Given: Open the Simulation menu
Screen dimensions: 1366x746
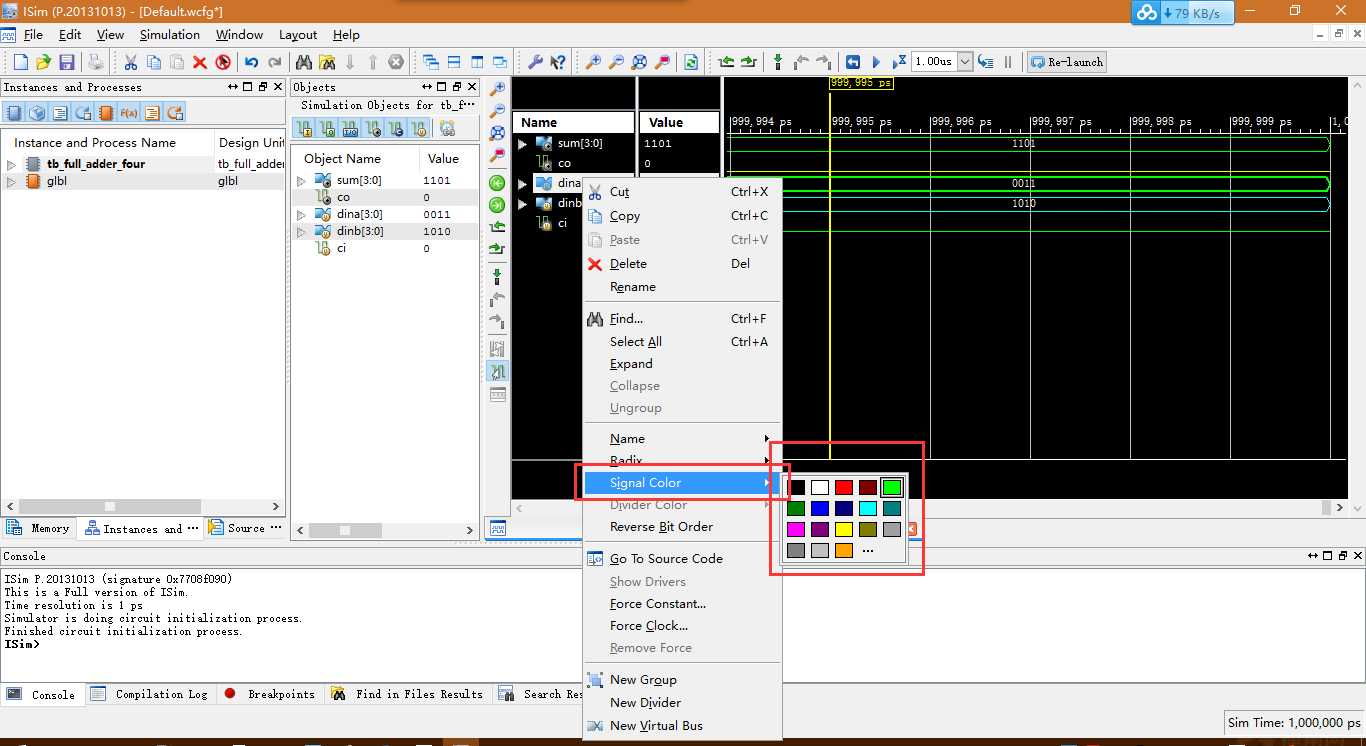Looking at the screenshot, I should [169, 34].
